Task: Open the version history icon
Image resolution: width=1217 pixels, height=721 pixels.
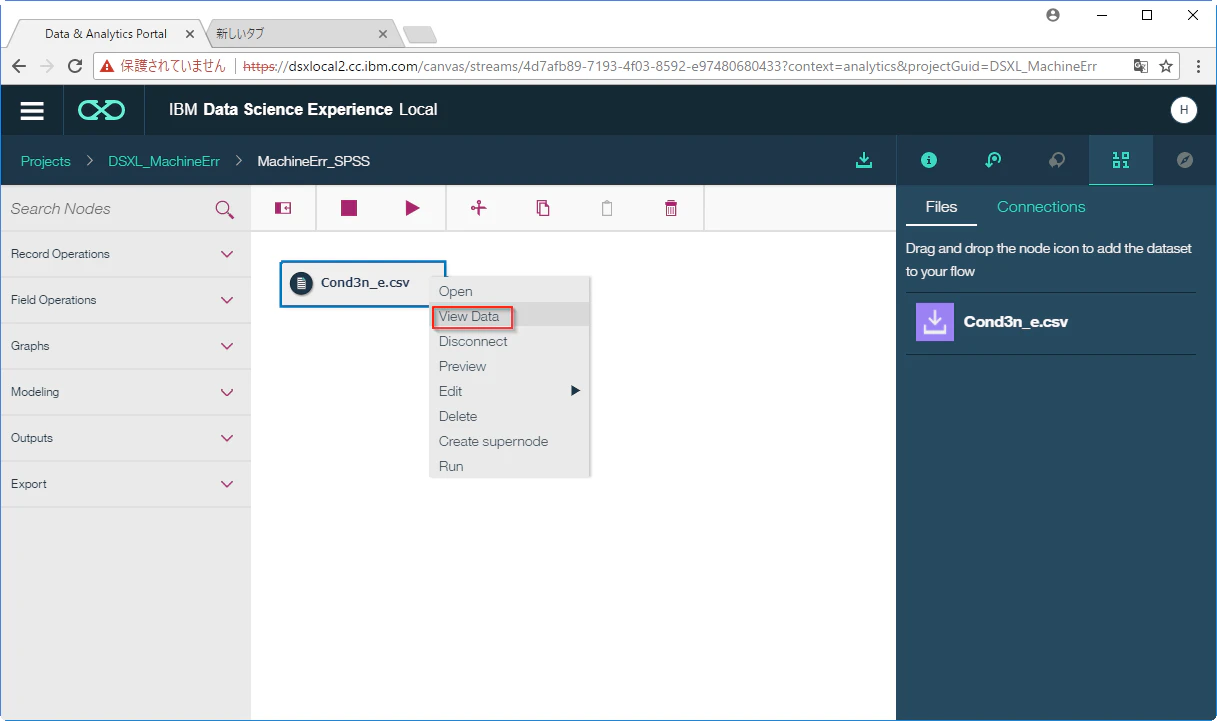Action: (993, 160)
